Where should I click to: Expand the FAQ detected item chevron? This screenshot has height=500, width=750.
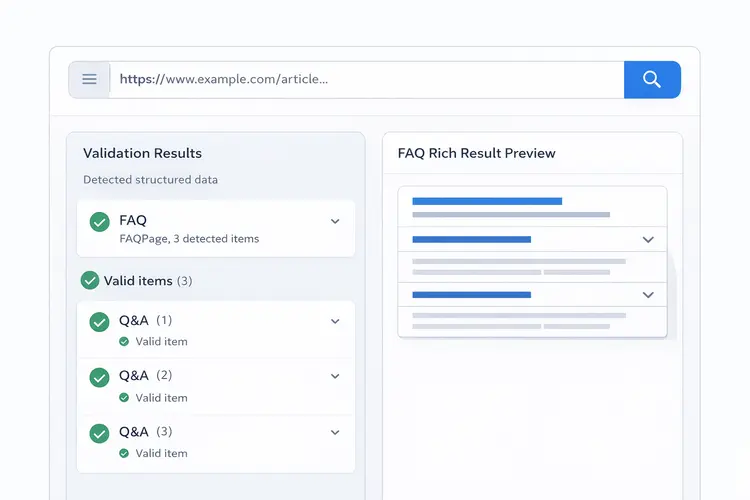click(x=335, y=221)
